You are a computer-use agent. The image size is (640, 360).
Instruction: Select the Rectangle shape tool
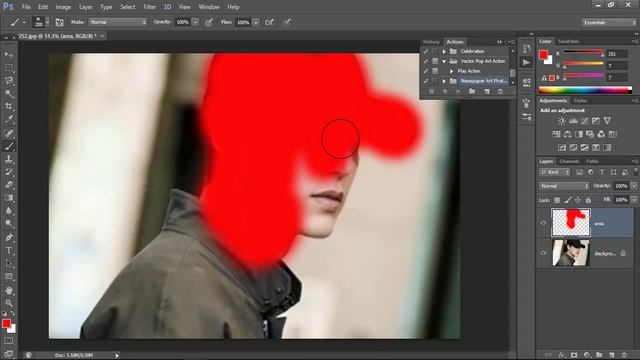pos(9,277)
